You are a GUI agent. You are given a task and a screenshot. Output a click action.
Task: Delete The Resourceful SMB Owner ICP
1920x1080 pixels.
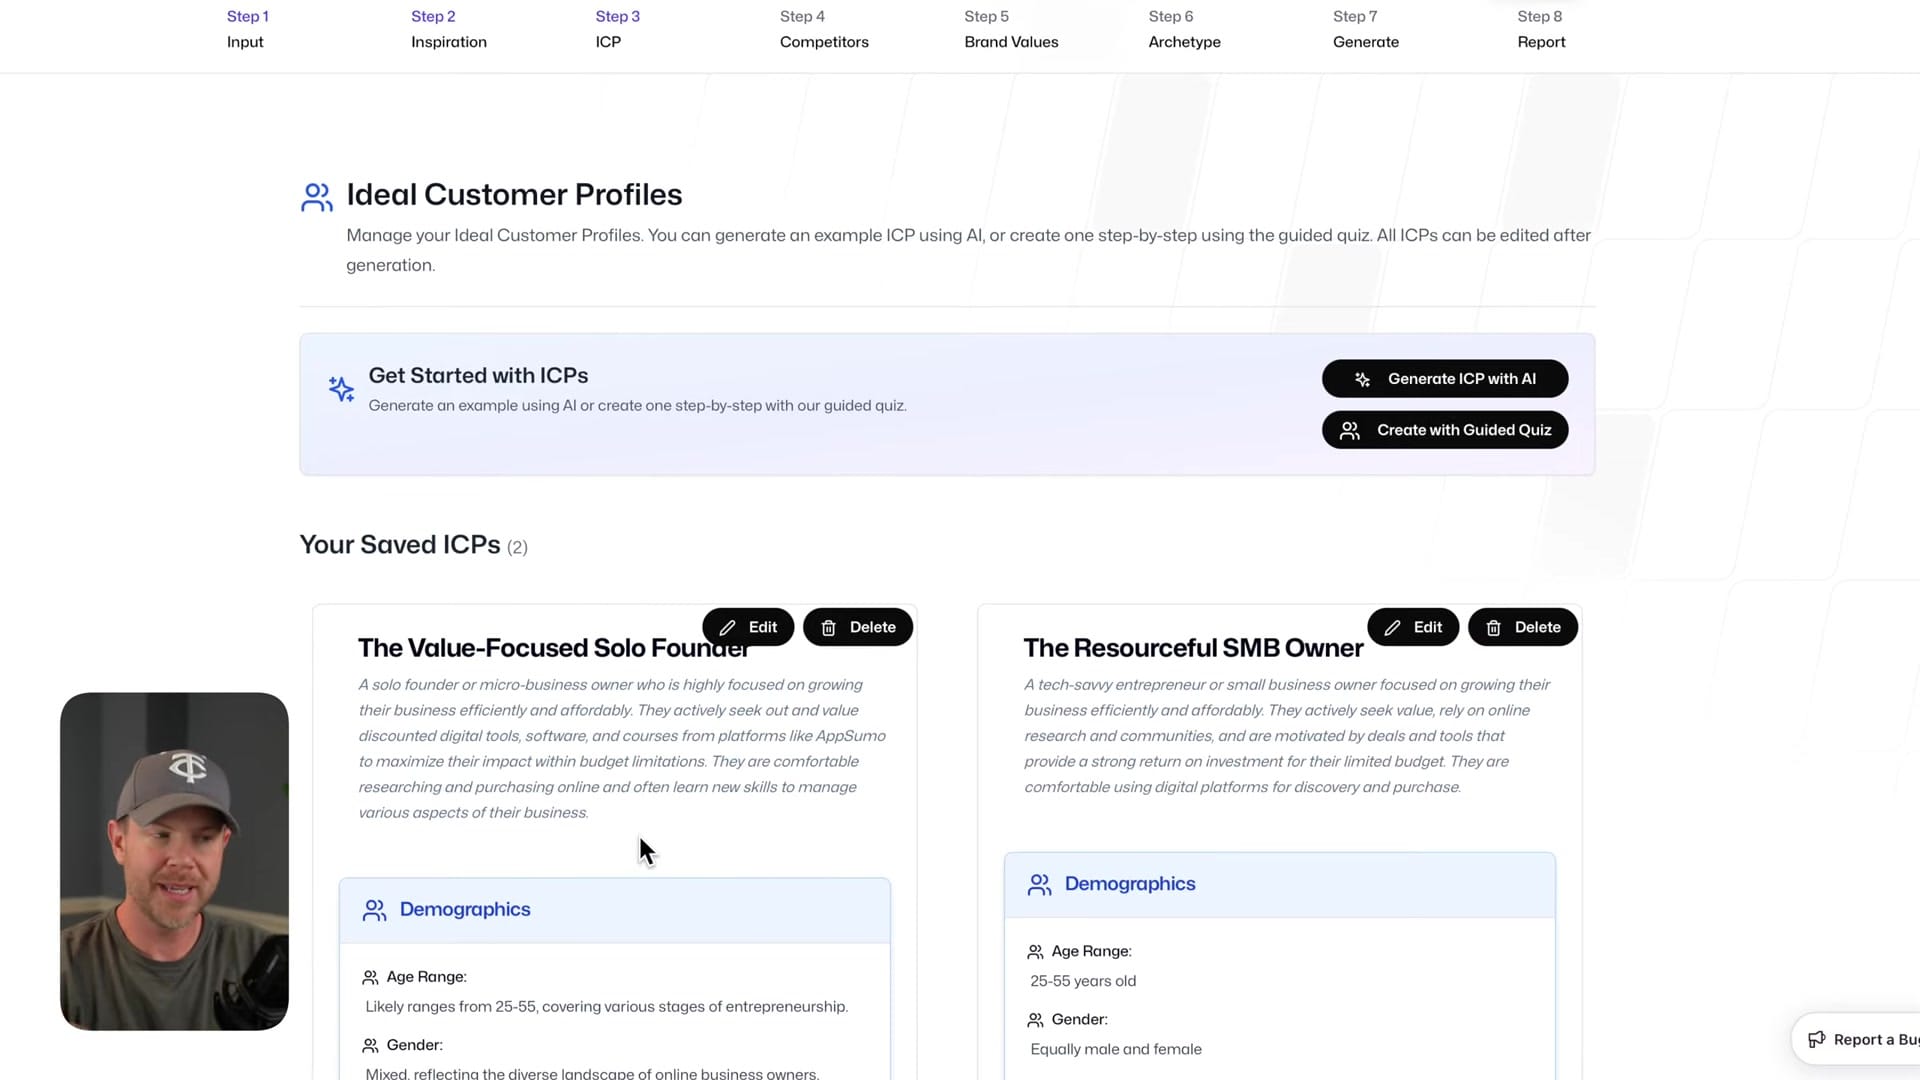1522,627
